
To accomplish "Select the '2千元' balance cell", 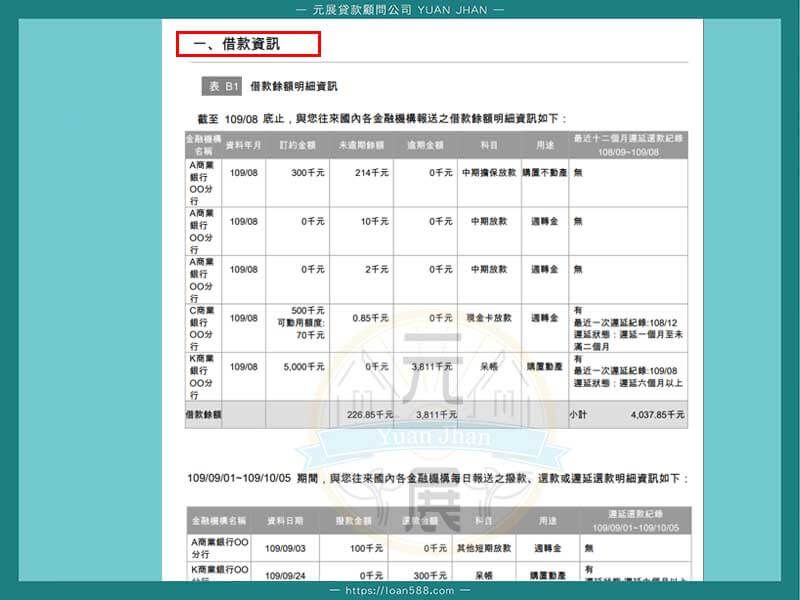I will click(377, 269).
